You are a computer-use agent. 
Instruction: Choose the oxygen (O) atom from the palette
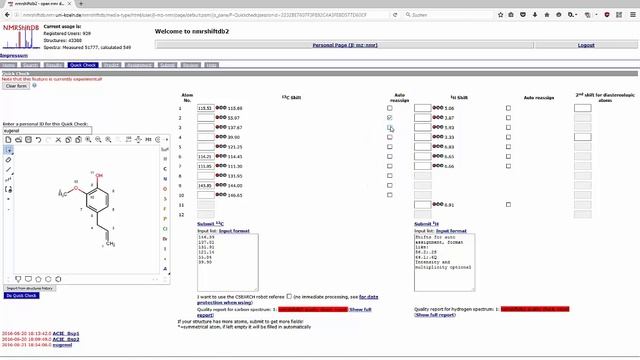165,189
